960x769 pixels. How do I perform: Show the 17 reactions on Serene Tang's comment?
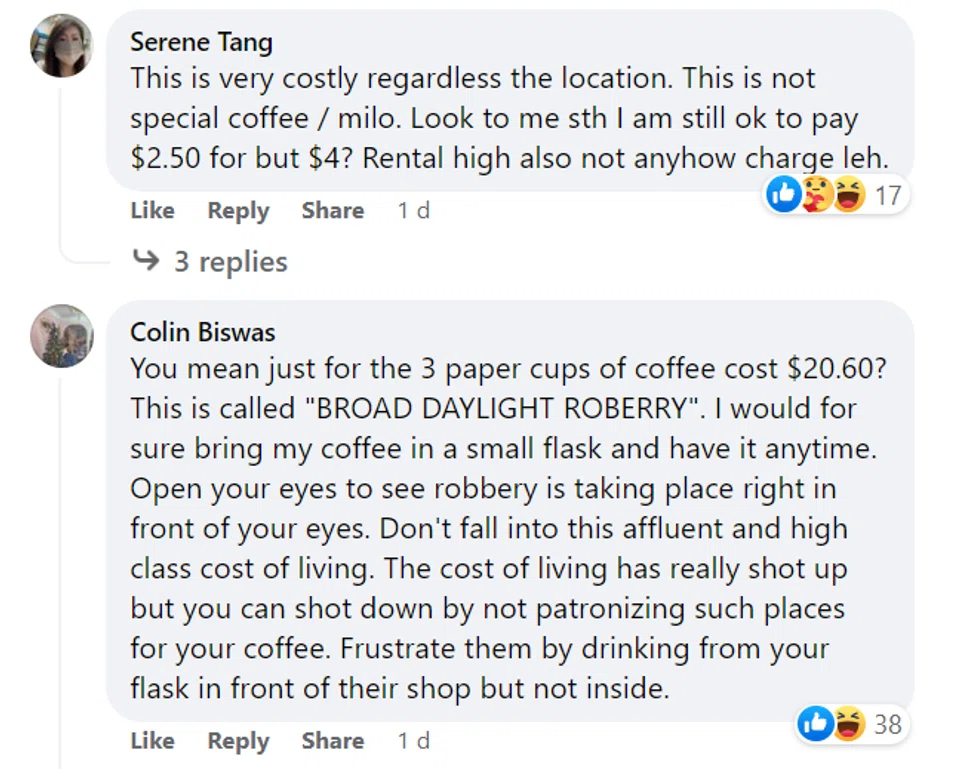point(887,196)
